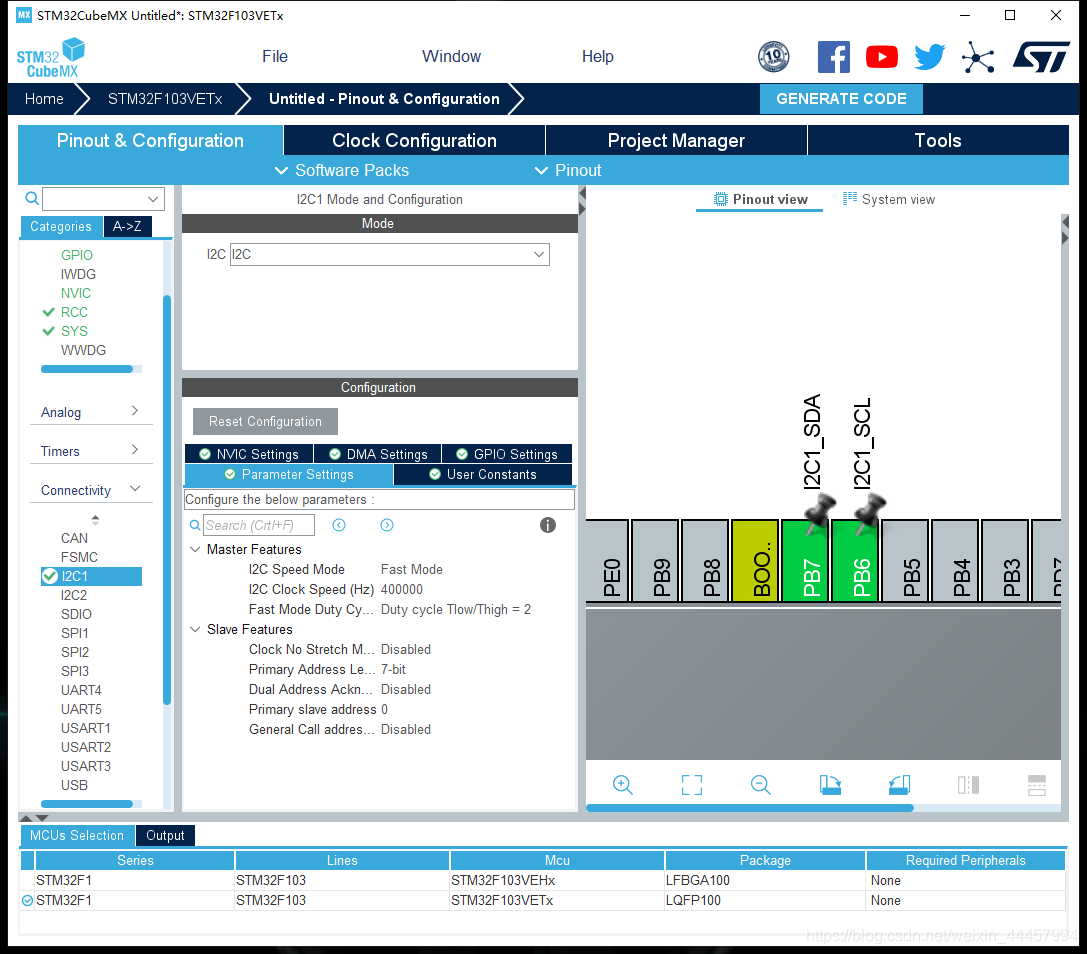
Task: Zoom out of the pinout view
Action: 760,785
